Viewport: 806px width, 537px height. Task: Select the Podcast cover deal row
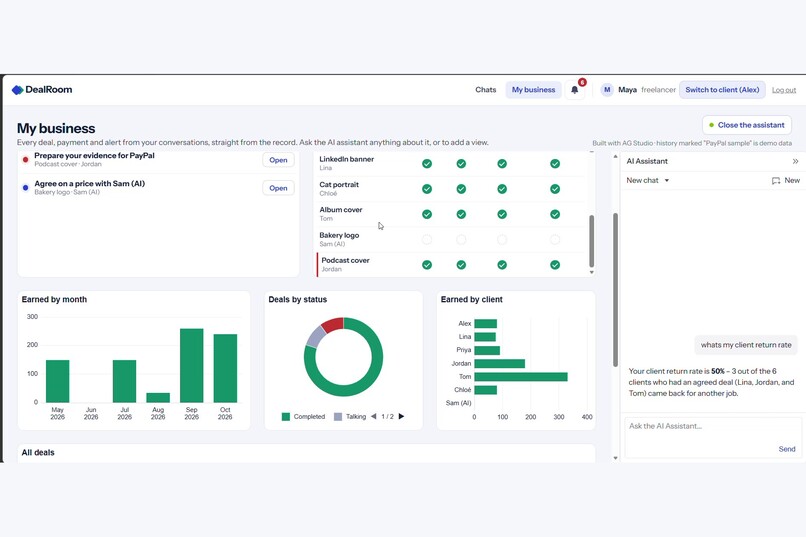[452, 265]
